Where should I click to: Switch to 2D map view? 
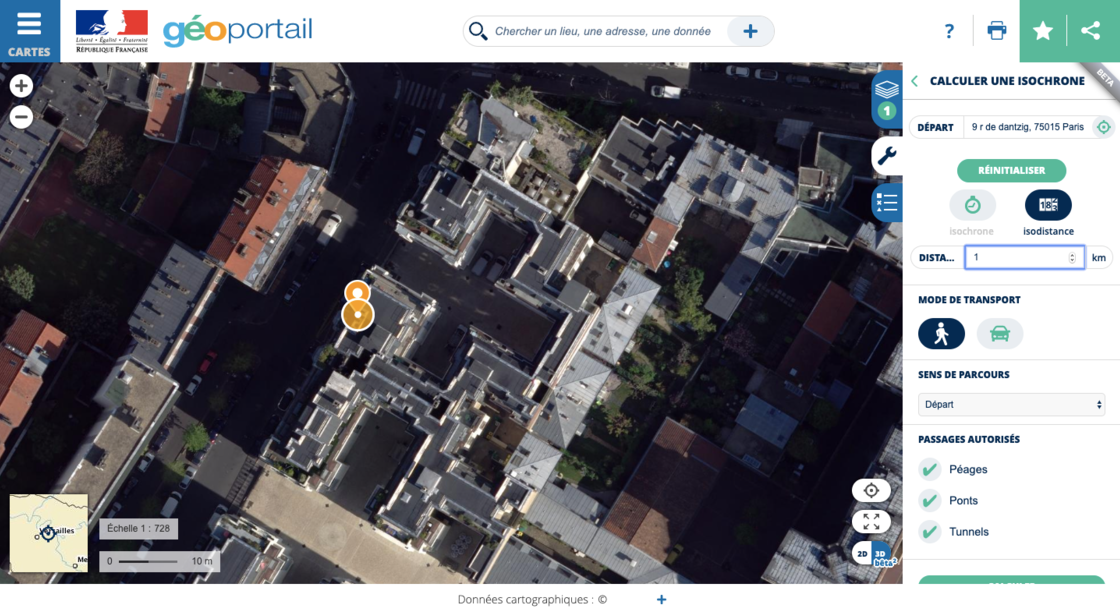[862, 554]
